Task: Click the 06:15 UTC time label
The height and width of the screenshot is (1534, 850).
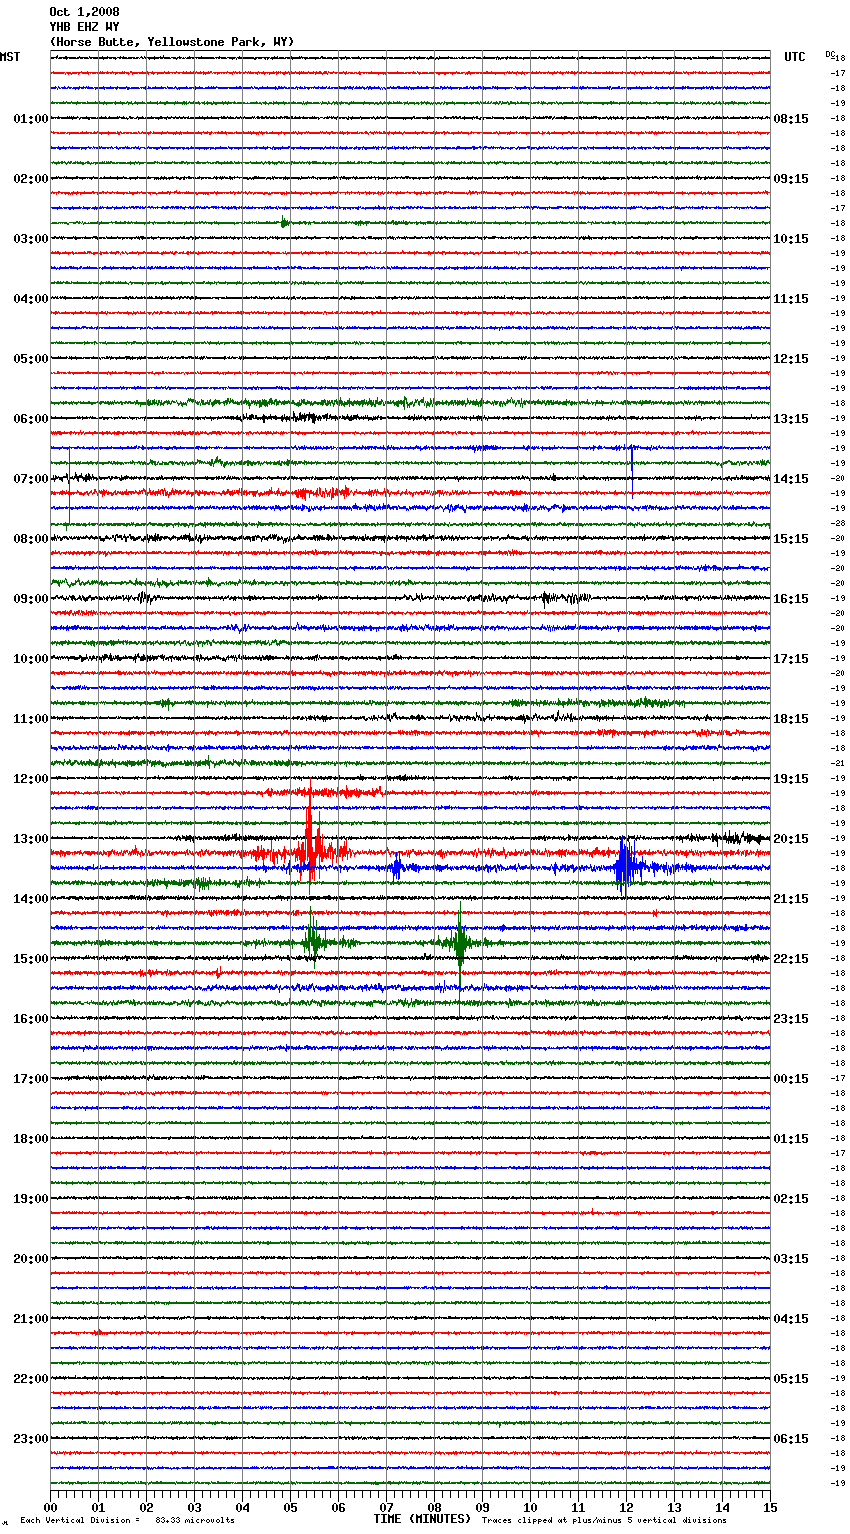Action: tap(791, 1439)
